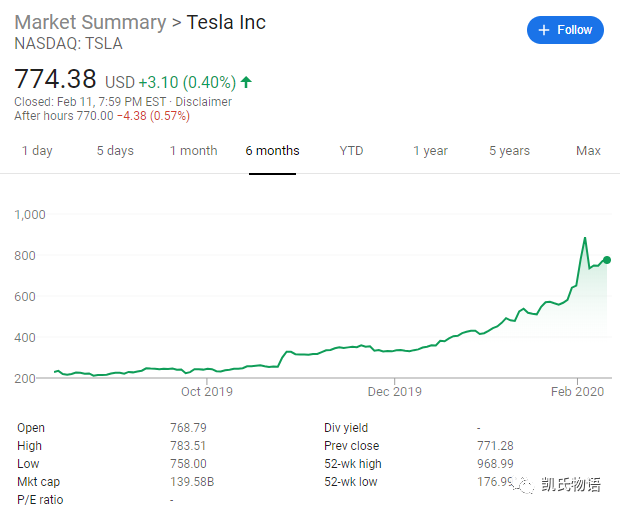
Task: Select the 6 months tab
Action: pyautogui.click(x=272, y=151)
